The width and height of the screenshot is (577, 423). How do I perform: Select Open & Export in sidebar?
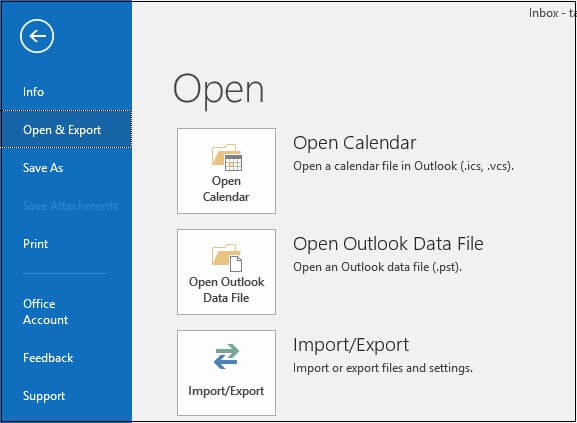pyautogui.click(x=66, y=129)
